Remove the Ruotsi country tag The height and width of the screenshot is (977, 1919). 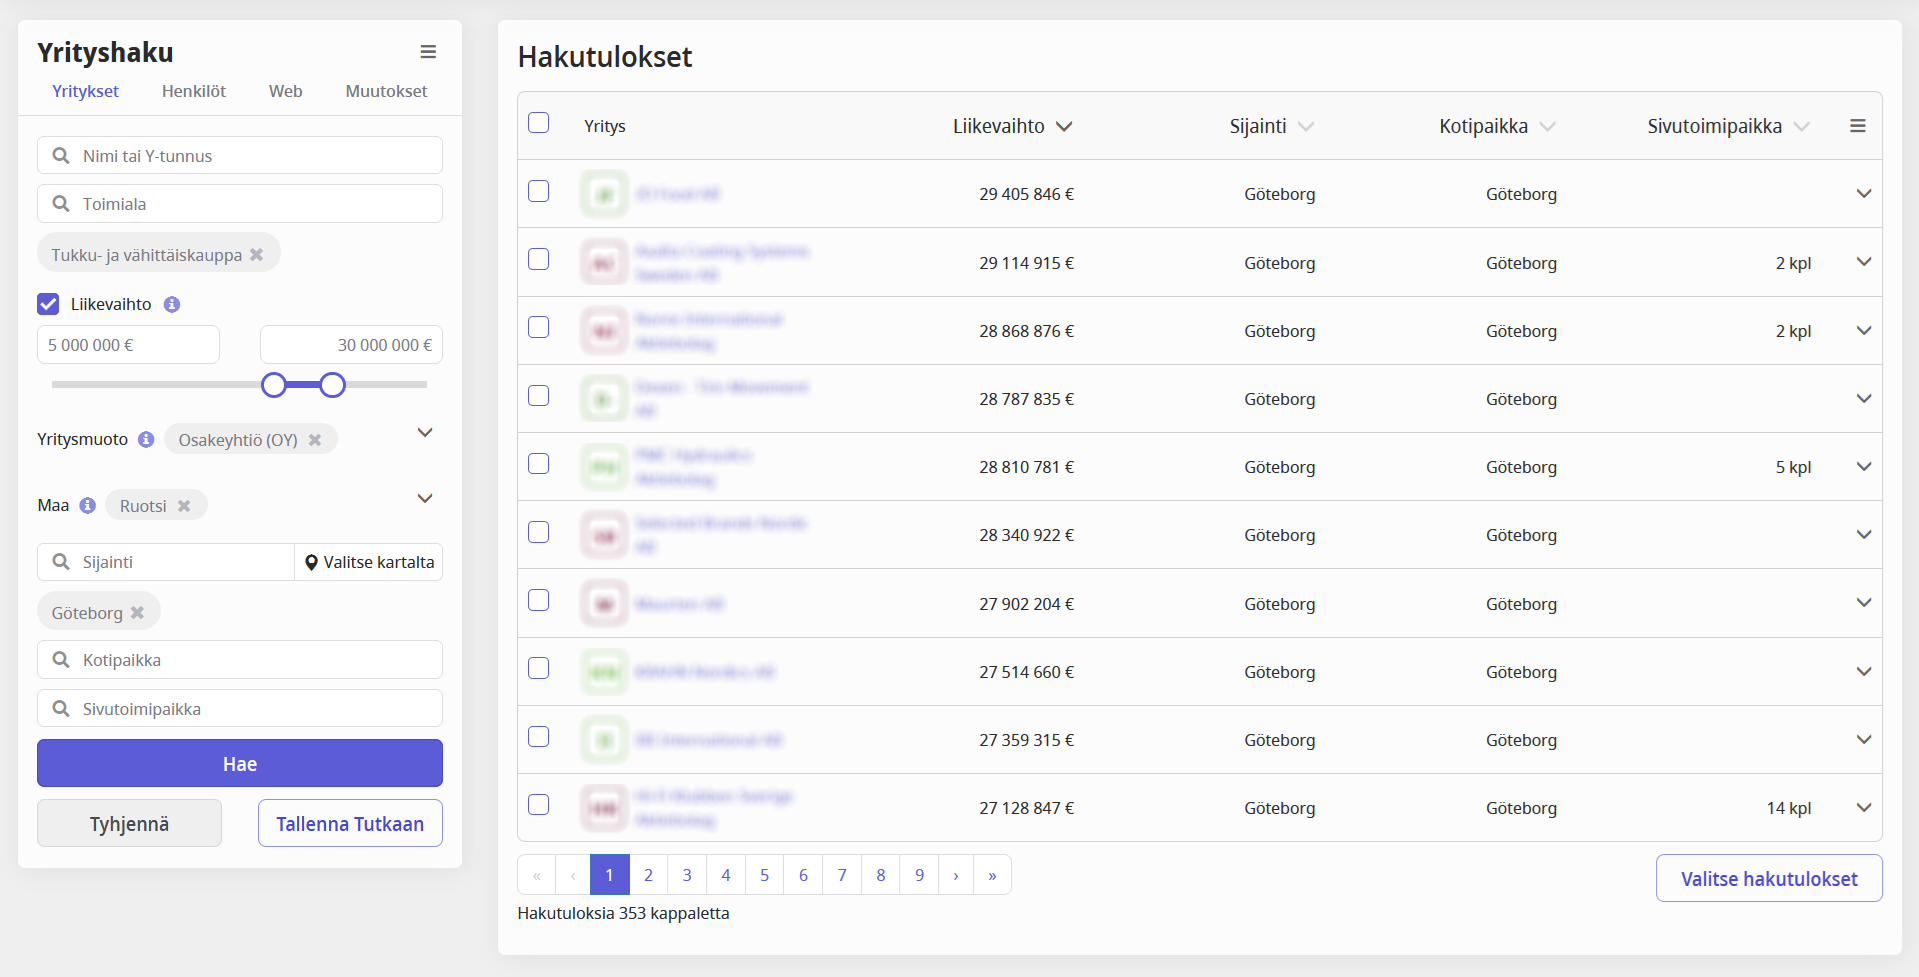tap(184, 506)
